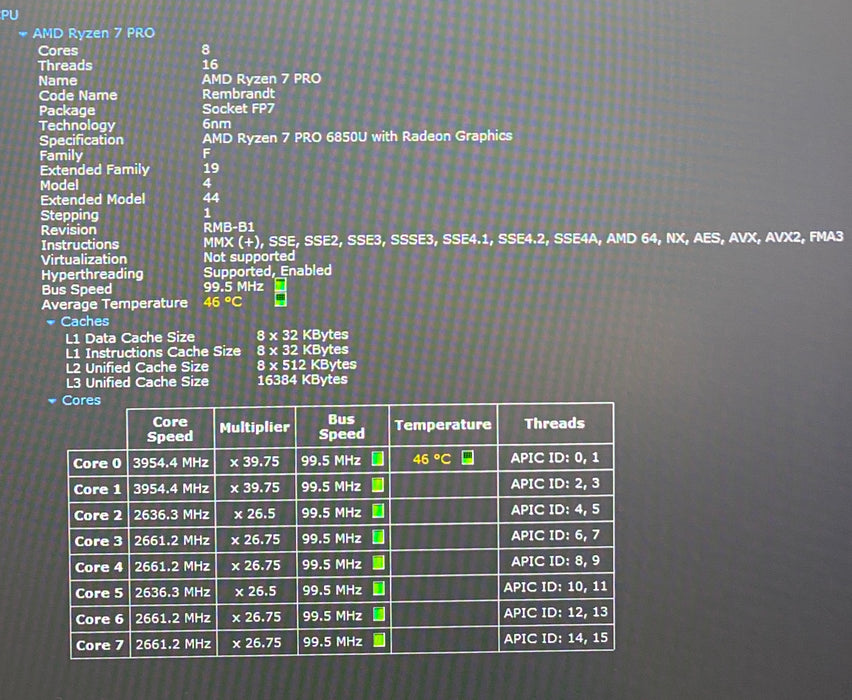The image size is (852, 700).
Task: Select the Core Speed column header
Action: click(x=170, y=429)
